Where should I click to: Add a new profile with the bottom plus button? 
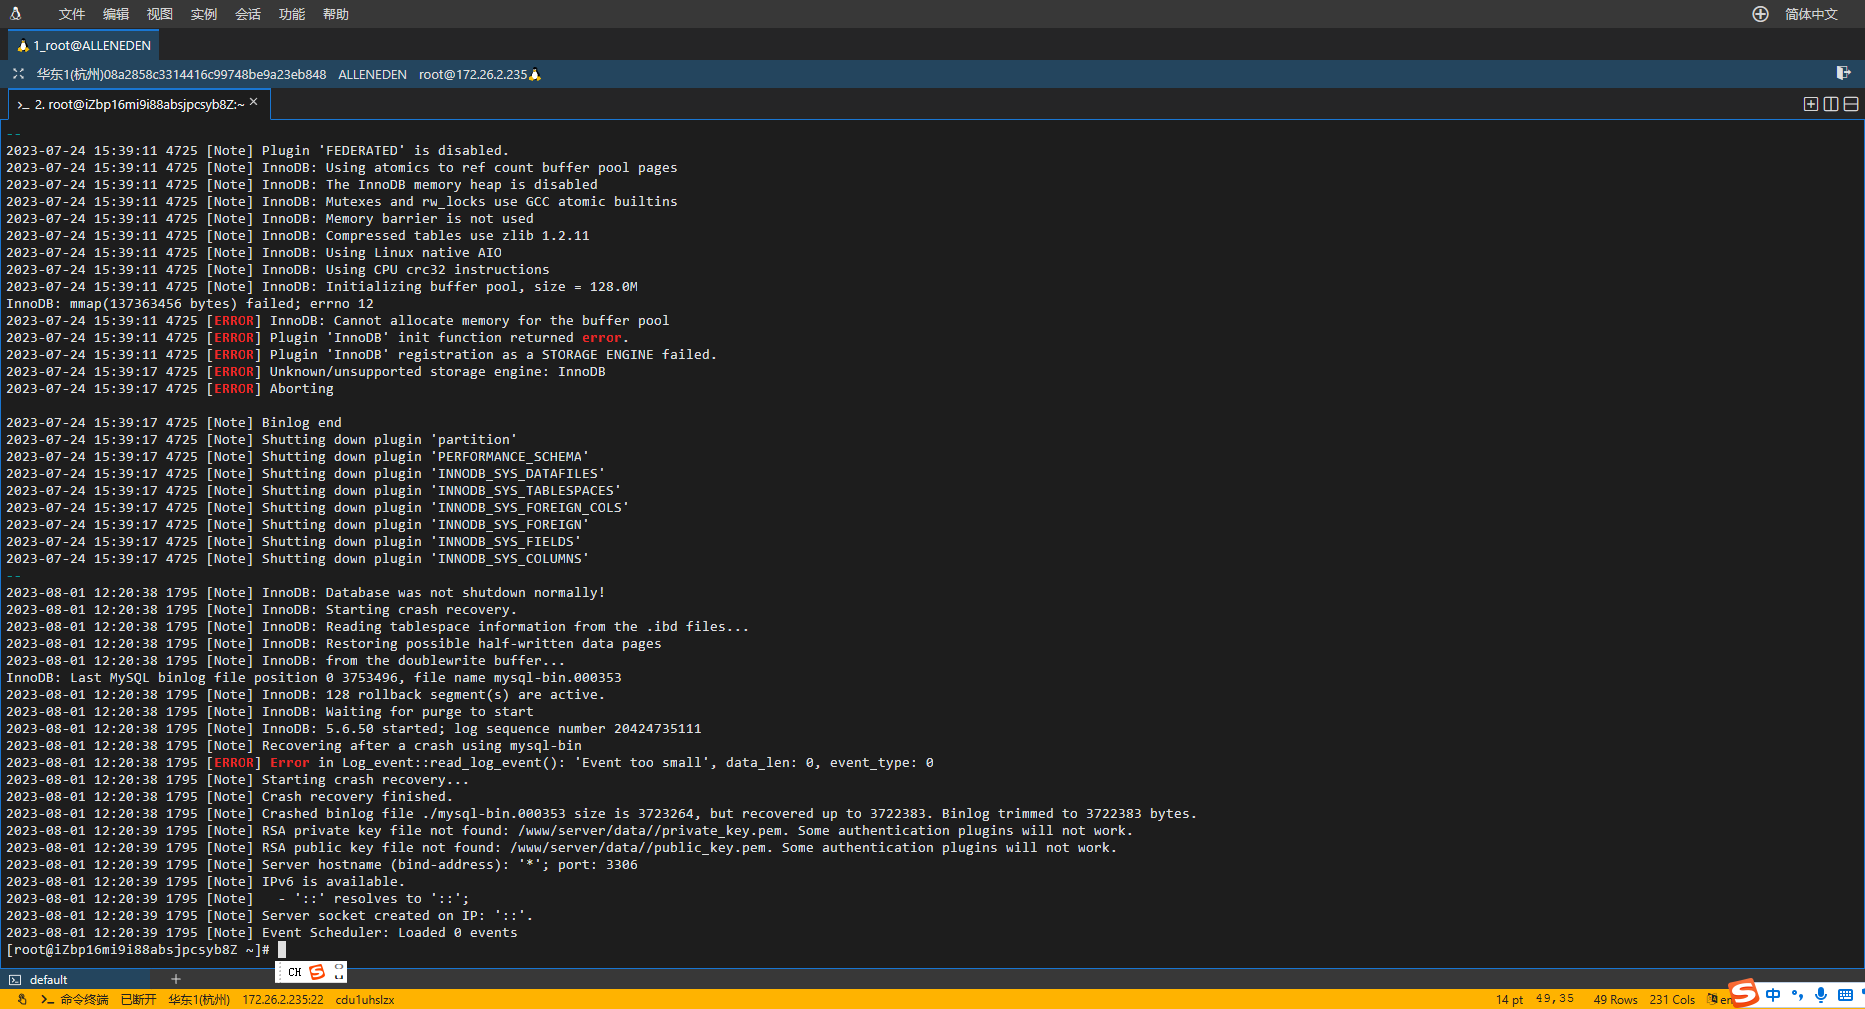tap(176, 979)
